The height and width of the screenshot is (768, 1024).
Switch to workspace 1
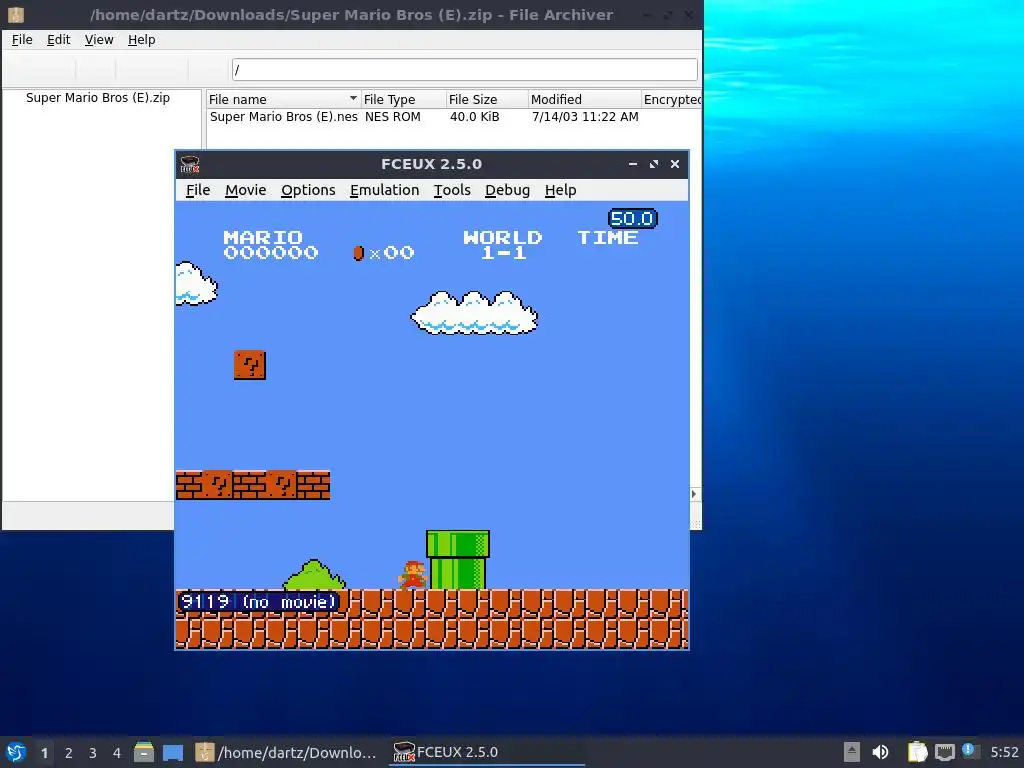click(44, 753)
